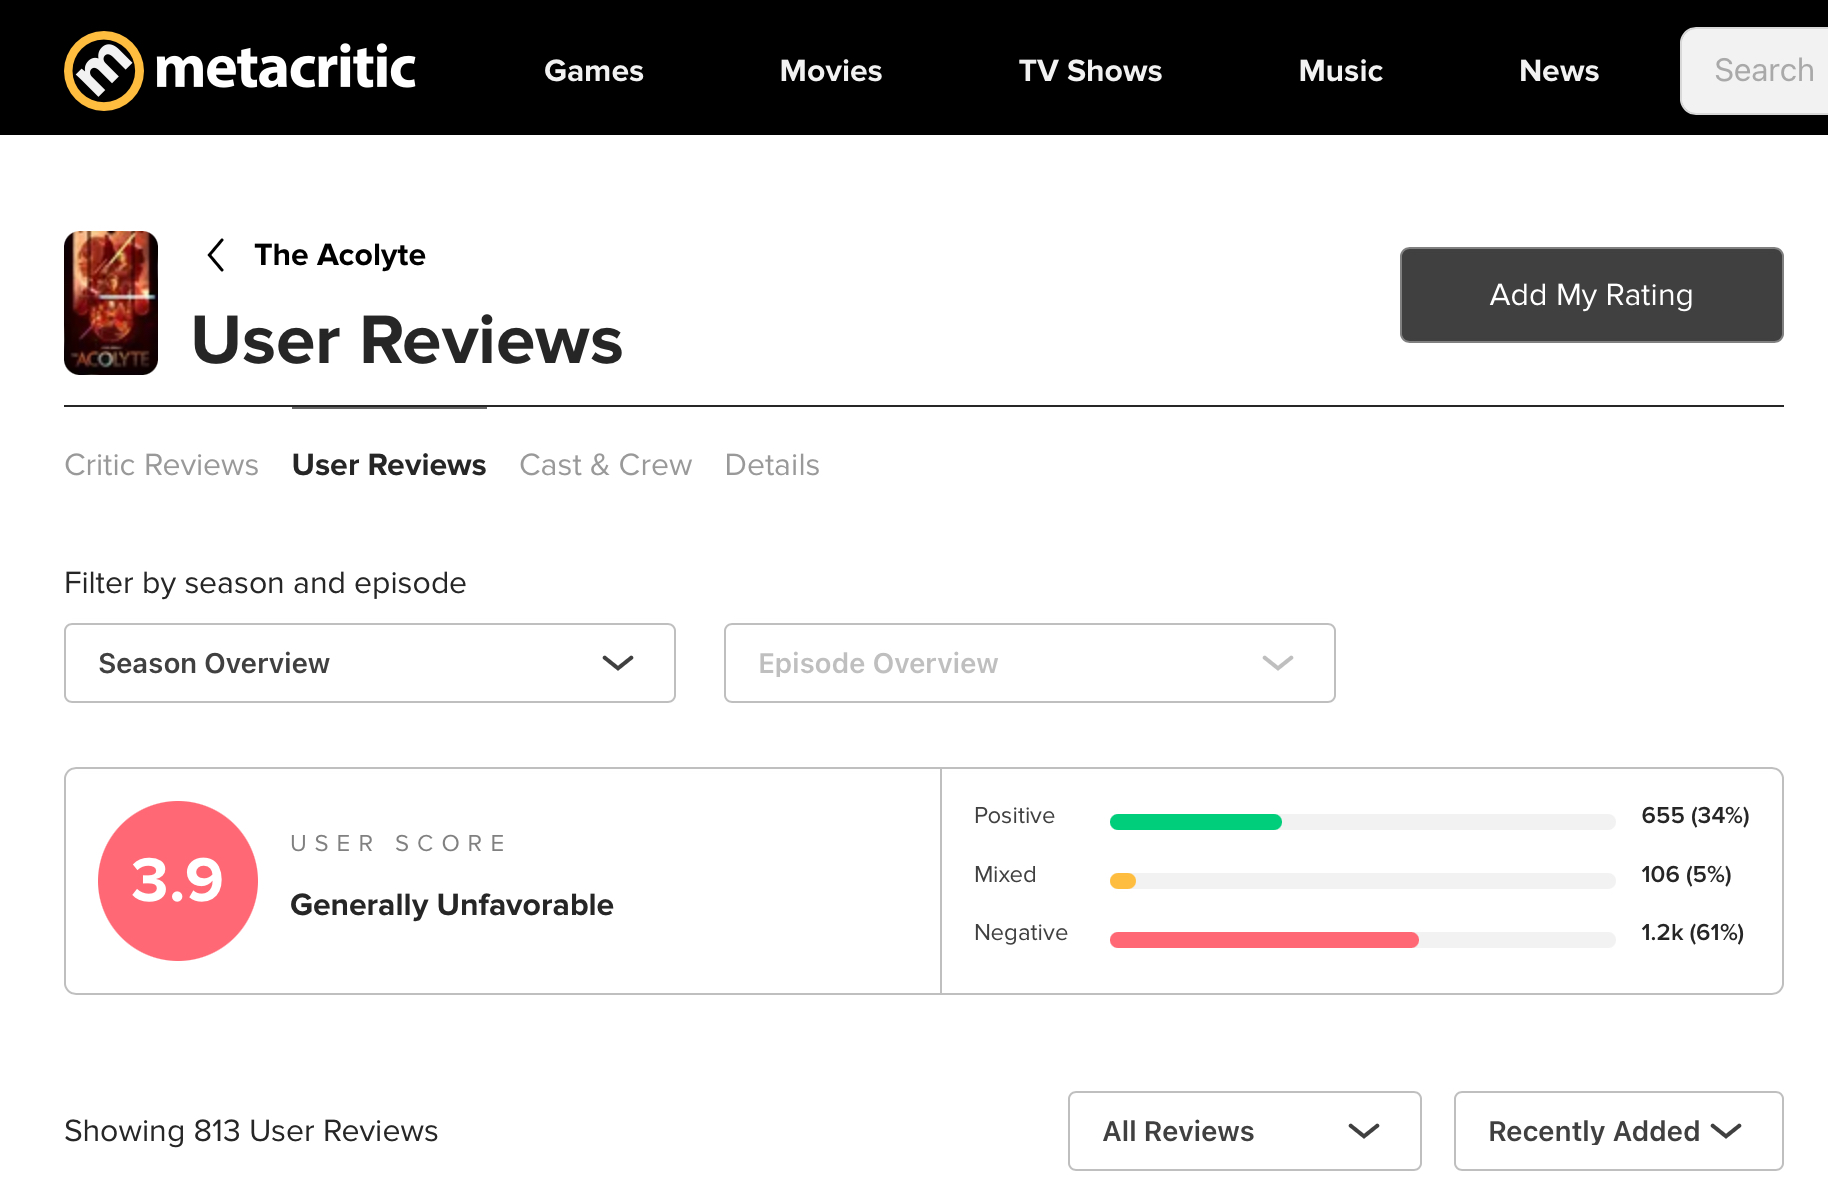The width and height of the screenshot is (1828, 1195).
Task: Expand the Season Overview dropdown
Action: click(x=370, y=663)
